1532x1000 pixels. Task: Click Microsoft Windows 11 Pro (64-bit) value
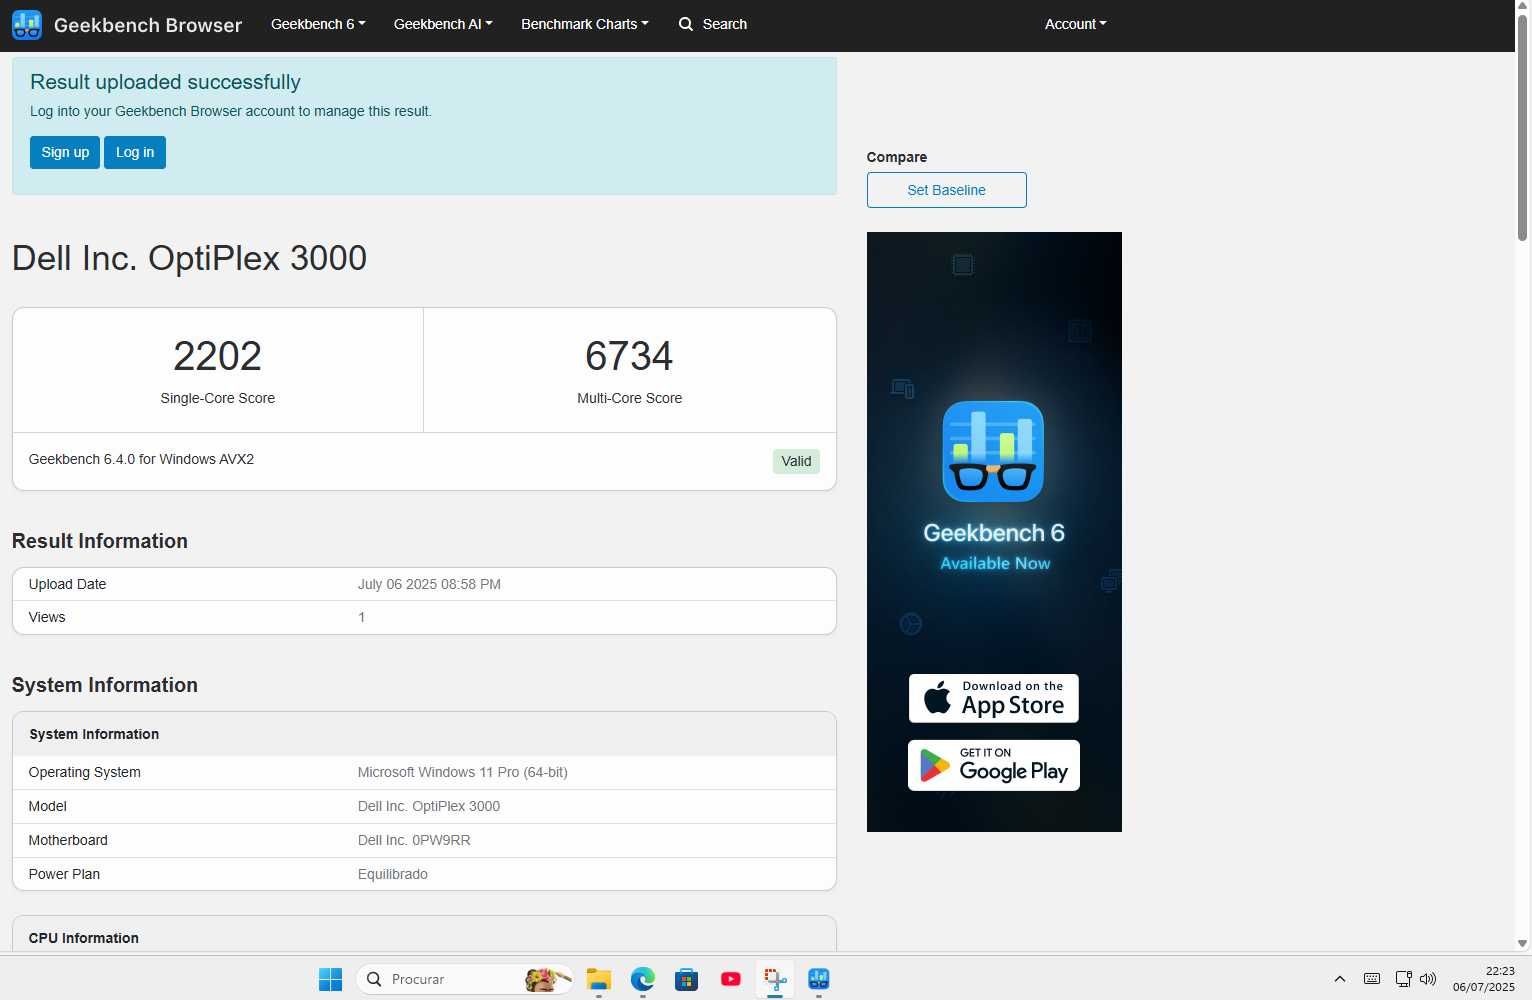tap(462, 772)
